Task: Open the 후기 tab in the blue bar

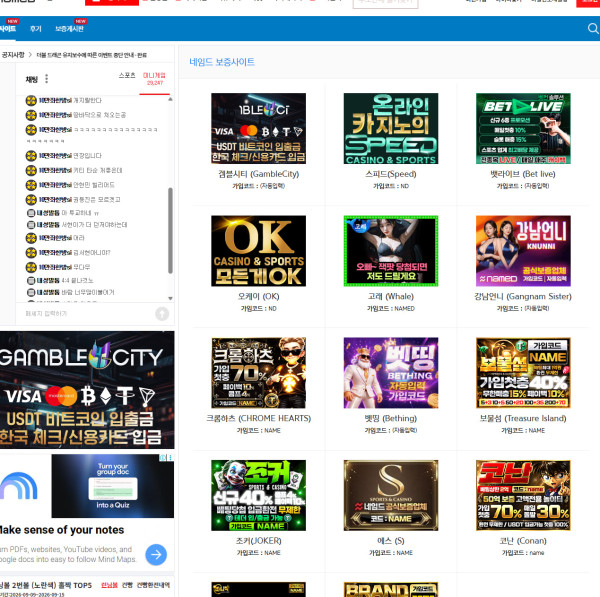Action: coord(36,29)
